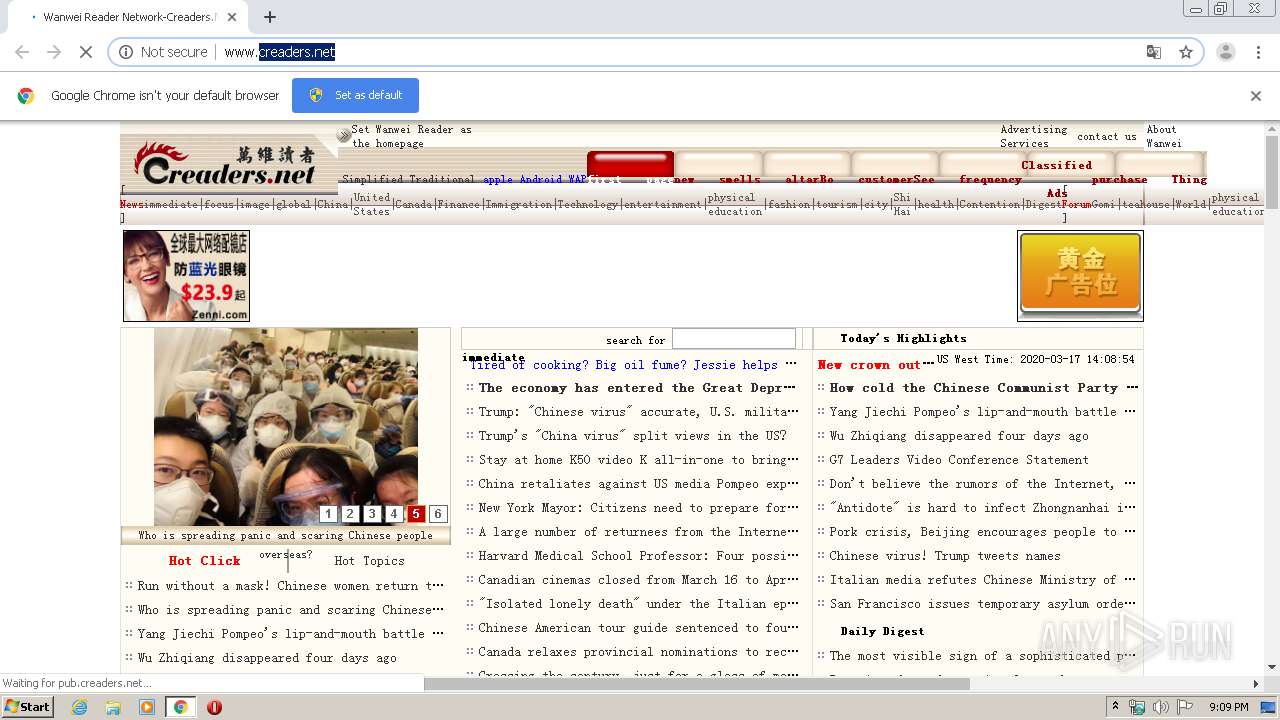
Task: Open the Canada navigation item
Action: click(413, 204)
